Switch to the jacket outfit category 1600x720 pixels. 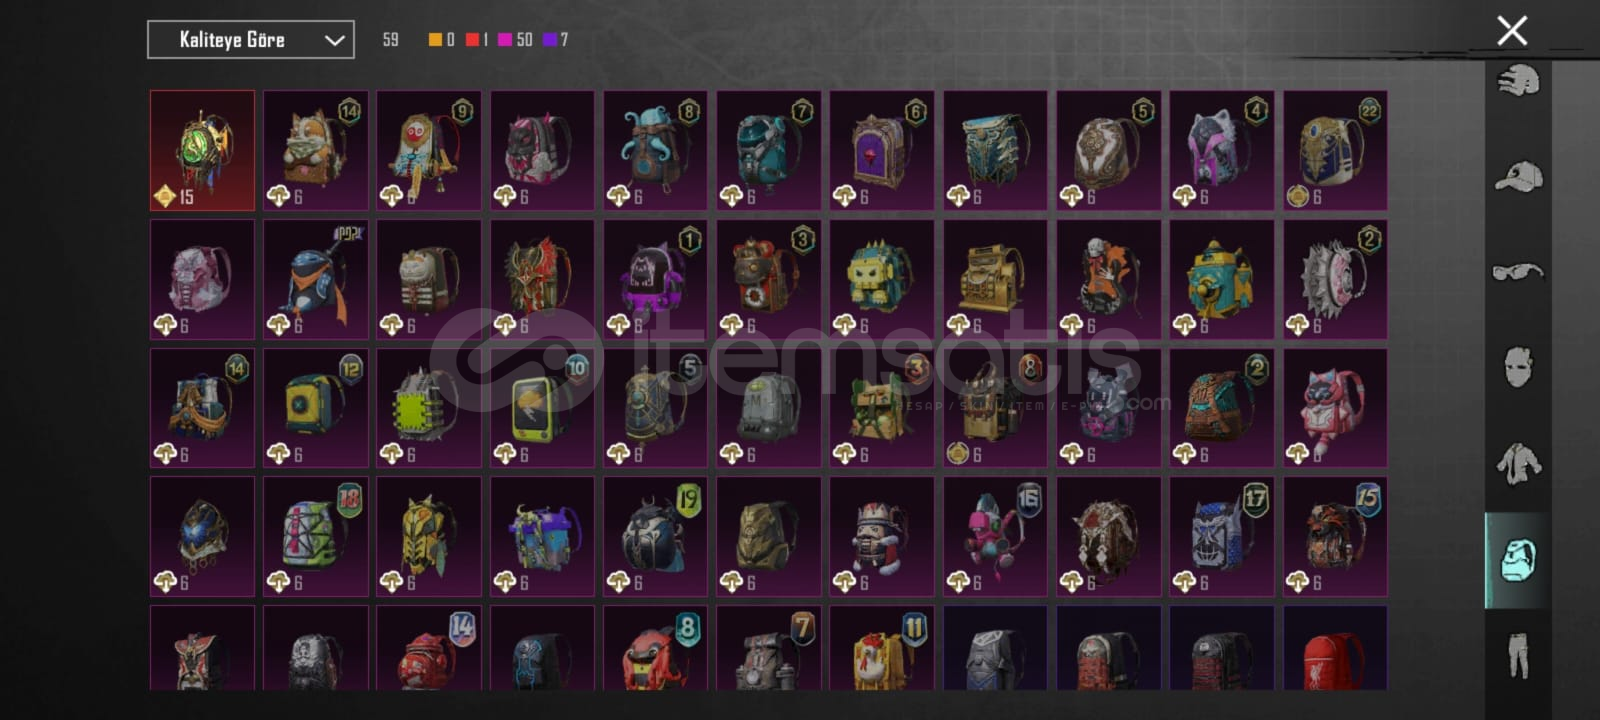(1518, 463)
